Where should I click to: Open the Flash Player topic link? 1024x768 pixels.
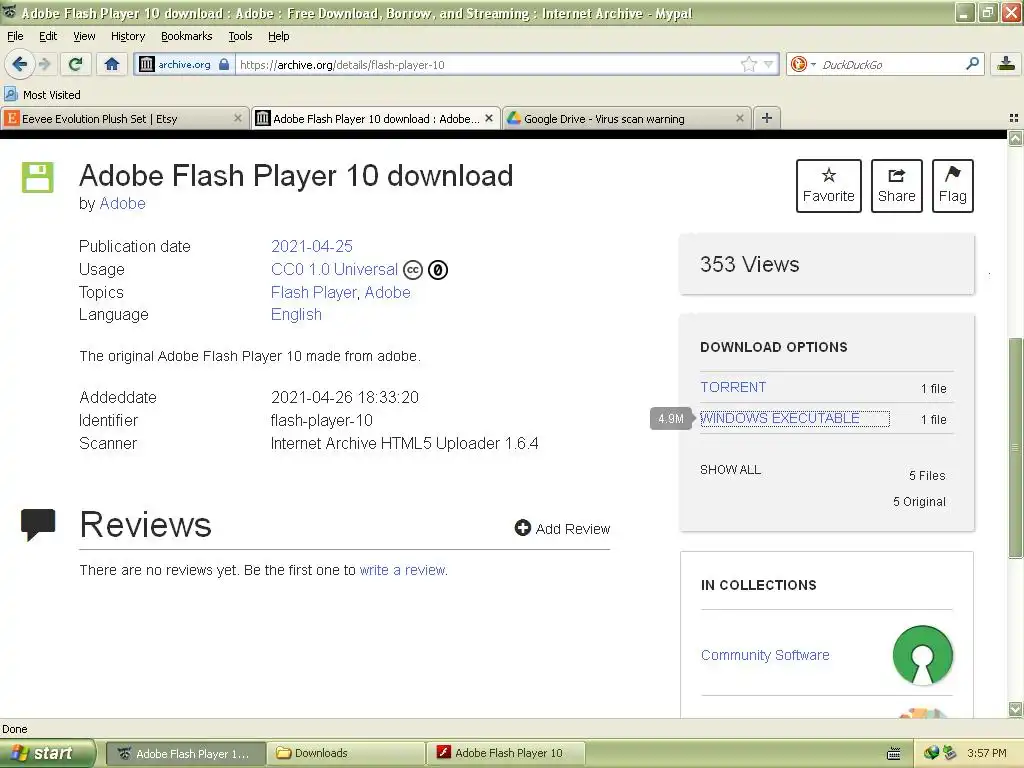pyautogui.click(x=313, y=292)
